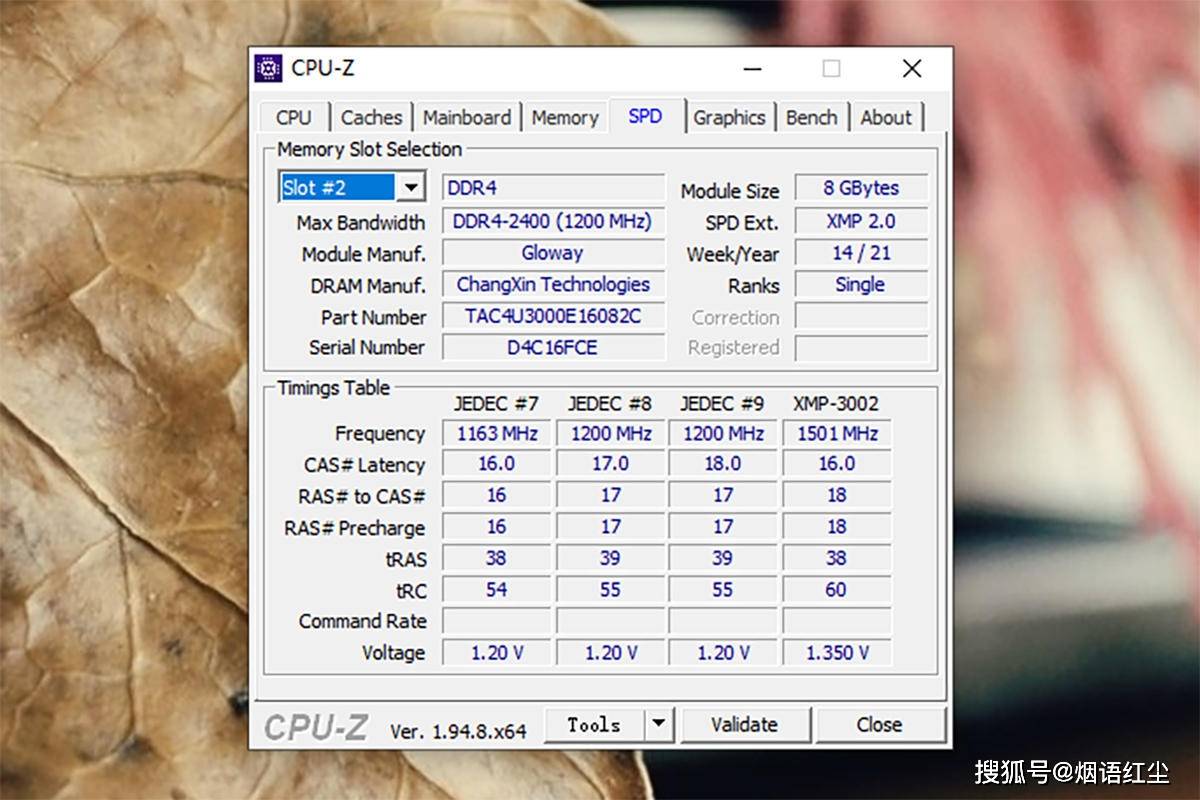Click the Close button at bottom

[x=880, y=725]
